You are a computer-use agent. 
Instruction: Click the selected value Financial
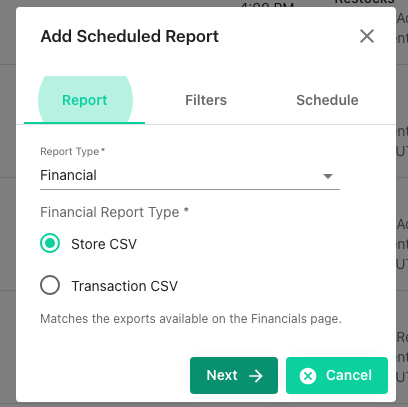tap(68, 175)
